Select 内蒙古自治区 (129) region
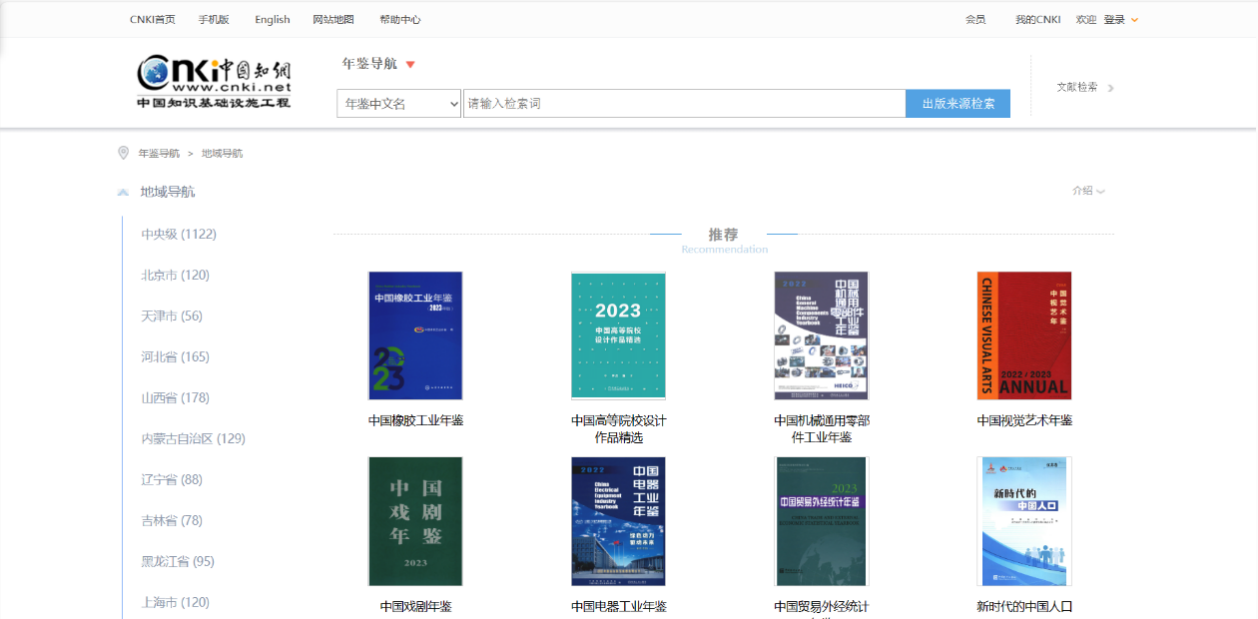Viewport: 1258px width, 619px height. tap(193, 439)
